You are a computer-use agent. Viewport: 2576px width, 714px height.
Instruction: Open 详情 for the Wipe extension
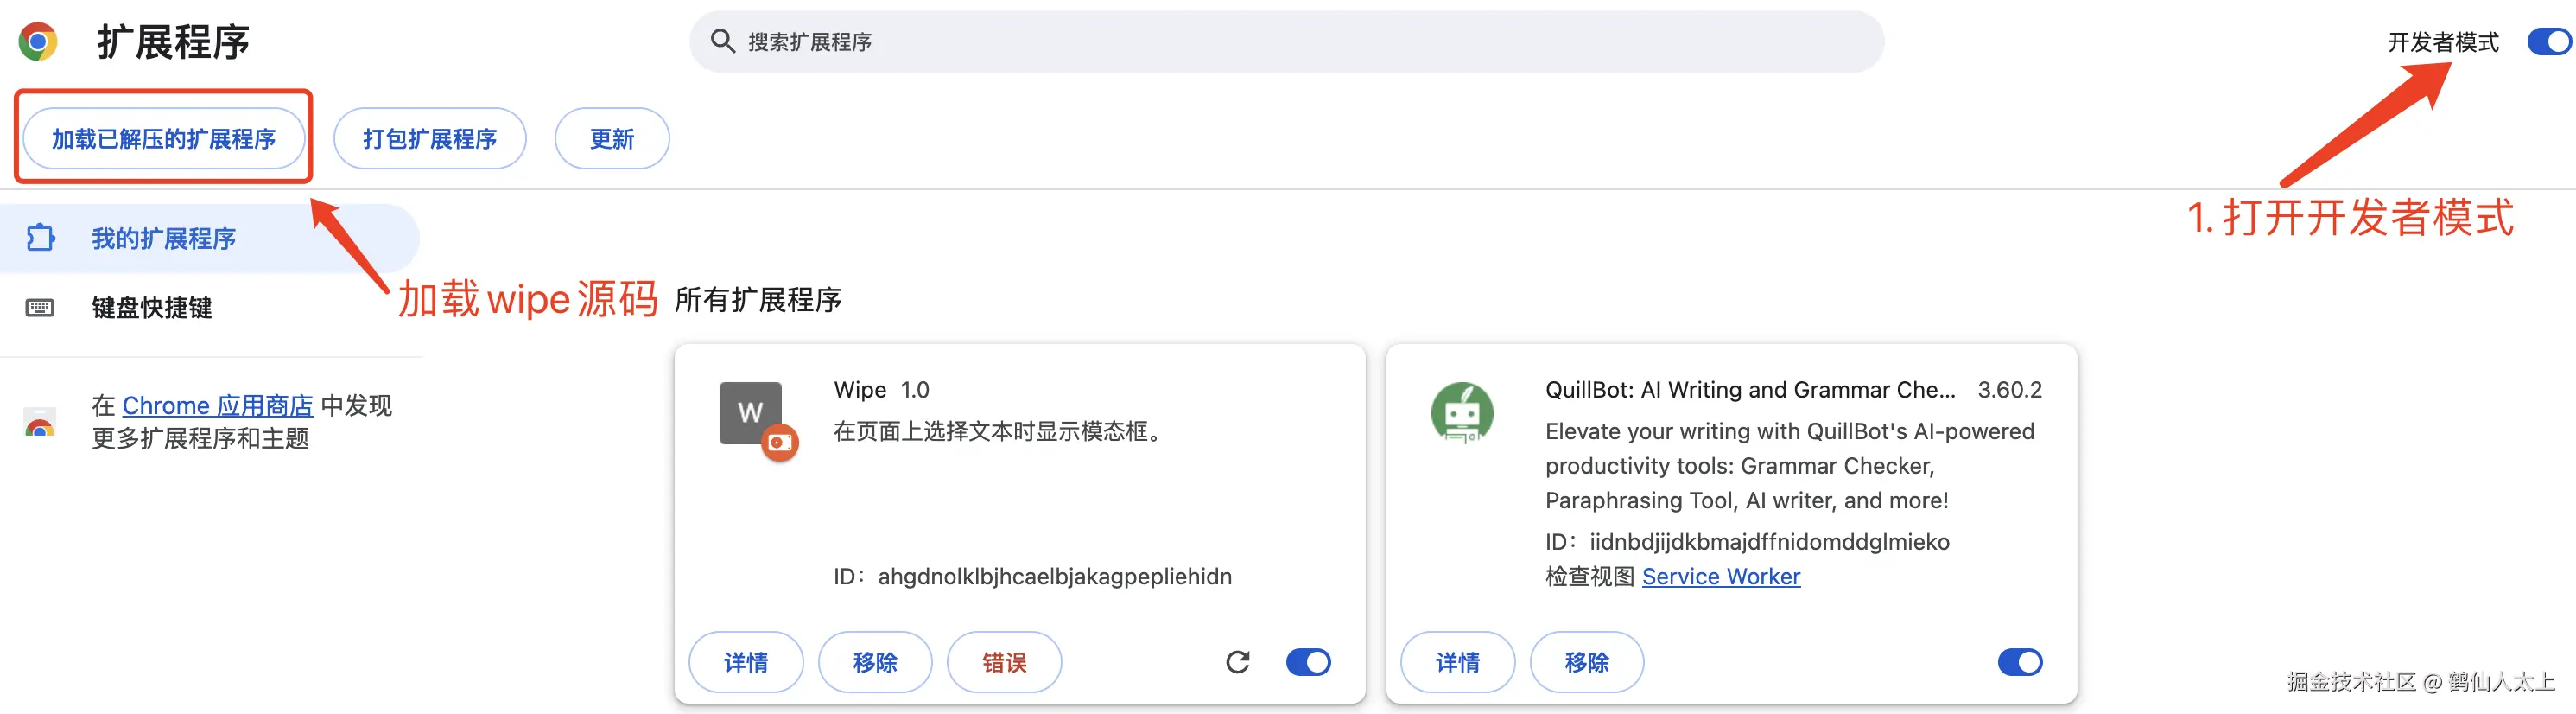pos(746,662)
